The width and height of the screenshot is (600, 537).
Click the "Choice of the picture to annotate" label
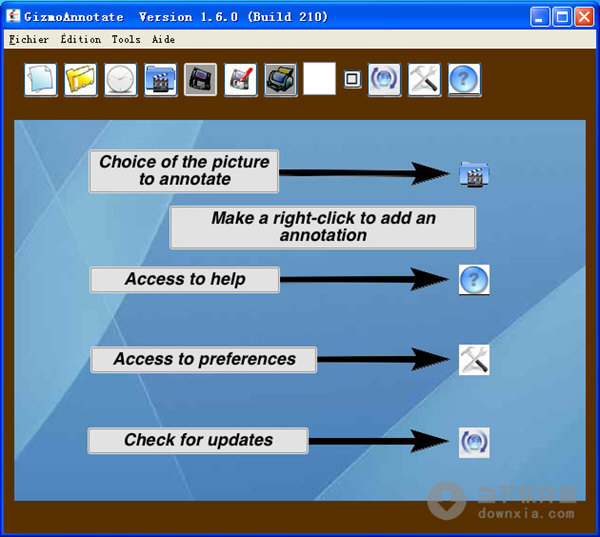184,171
